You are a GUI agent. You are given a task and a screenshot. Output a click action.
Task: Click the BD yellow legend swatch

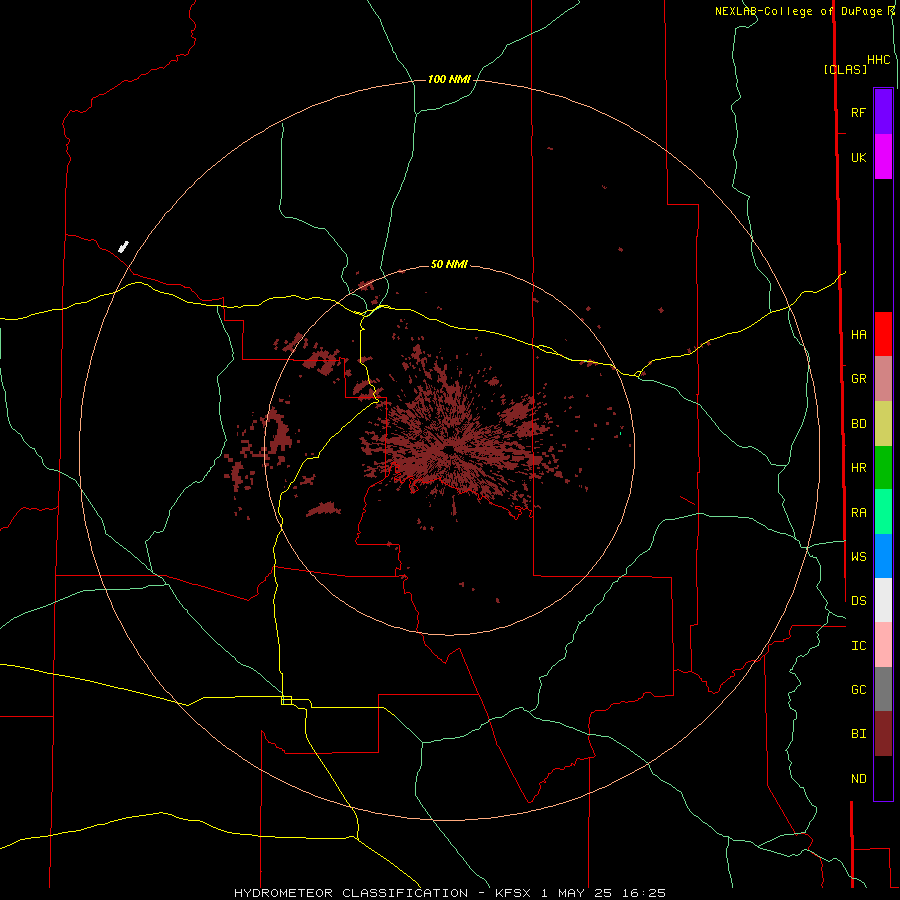point(883,424)
